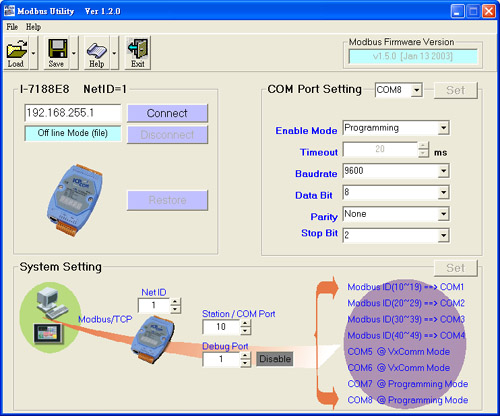
Task: Click COM7 @ Programming Mode text
Action: point(408,384)
